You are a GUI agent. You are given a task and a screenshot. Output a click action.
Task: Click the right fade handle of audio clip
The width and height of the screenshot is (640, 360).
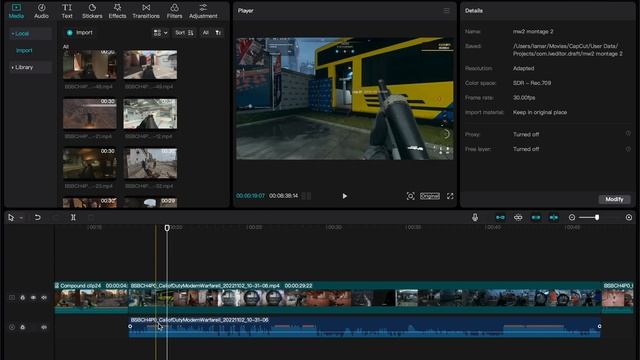599,326
